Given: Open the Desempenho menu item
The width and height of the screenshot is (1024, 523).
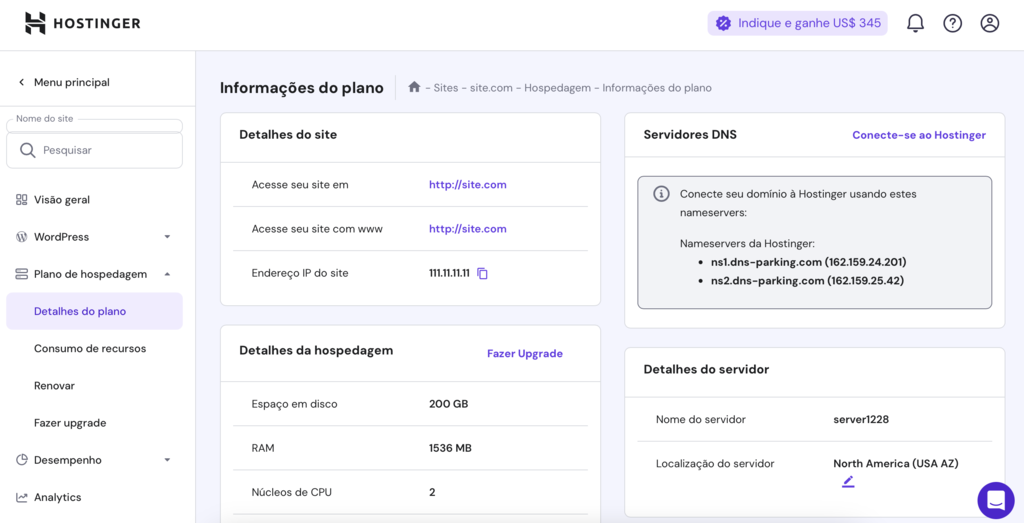Looking at the screenshot, I should (x=68, y=460).
